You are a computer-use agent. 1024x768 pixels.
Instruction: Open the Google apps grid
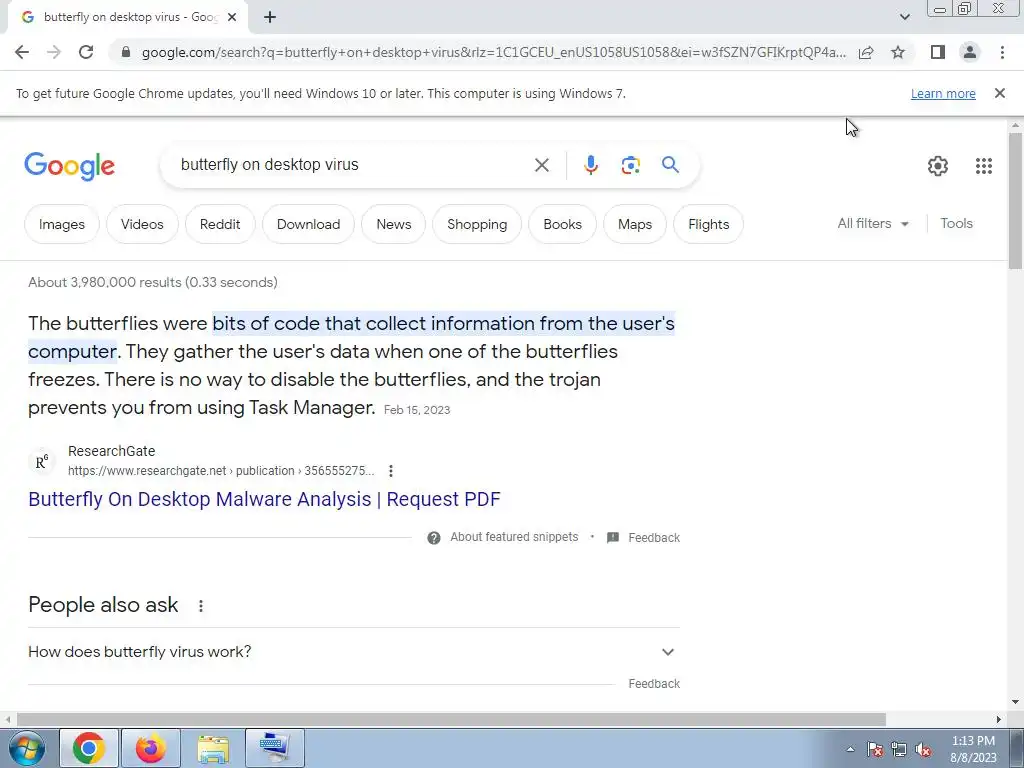(984, 166)
